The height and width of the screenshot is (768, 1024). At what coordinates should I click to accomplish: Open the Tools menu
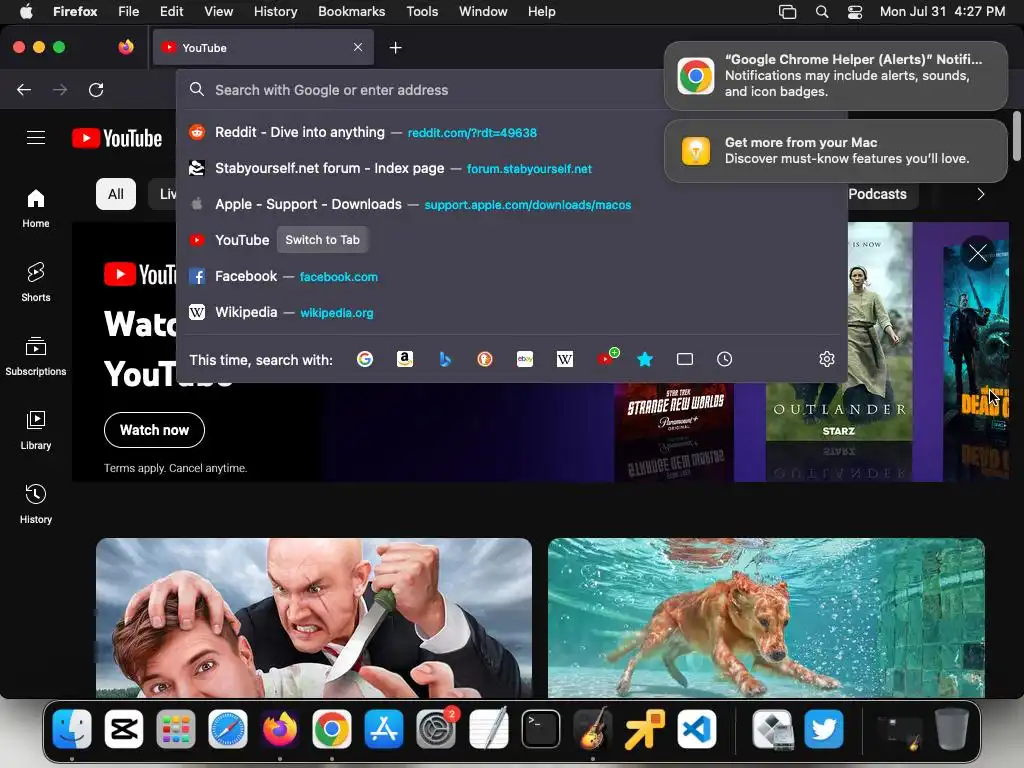(422, 12)
